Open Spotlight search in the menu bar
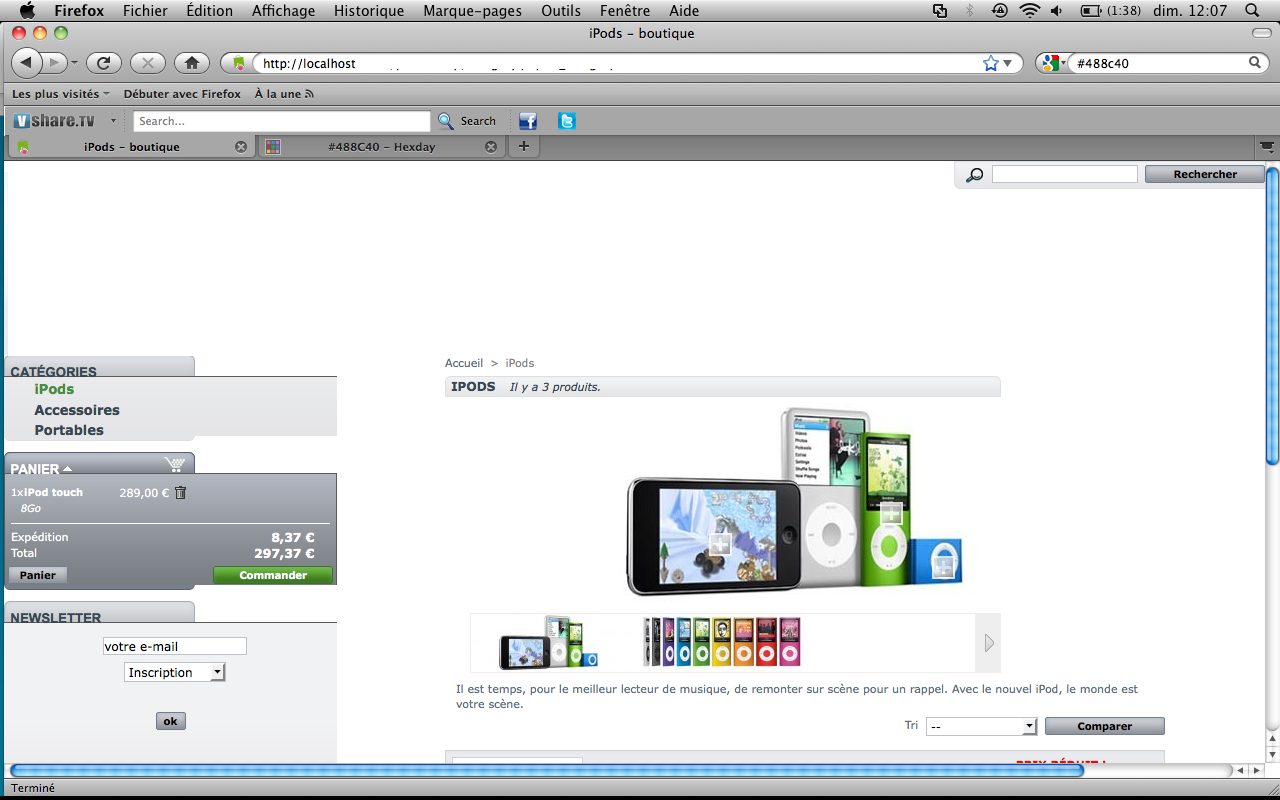Image resolution: width=1280 pixels, height=800 pixels. pyautogui.click(x=1252, y=11)
